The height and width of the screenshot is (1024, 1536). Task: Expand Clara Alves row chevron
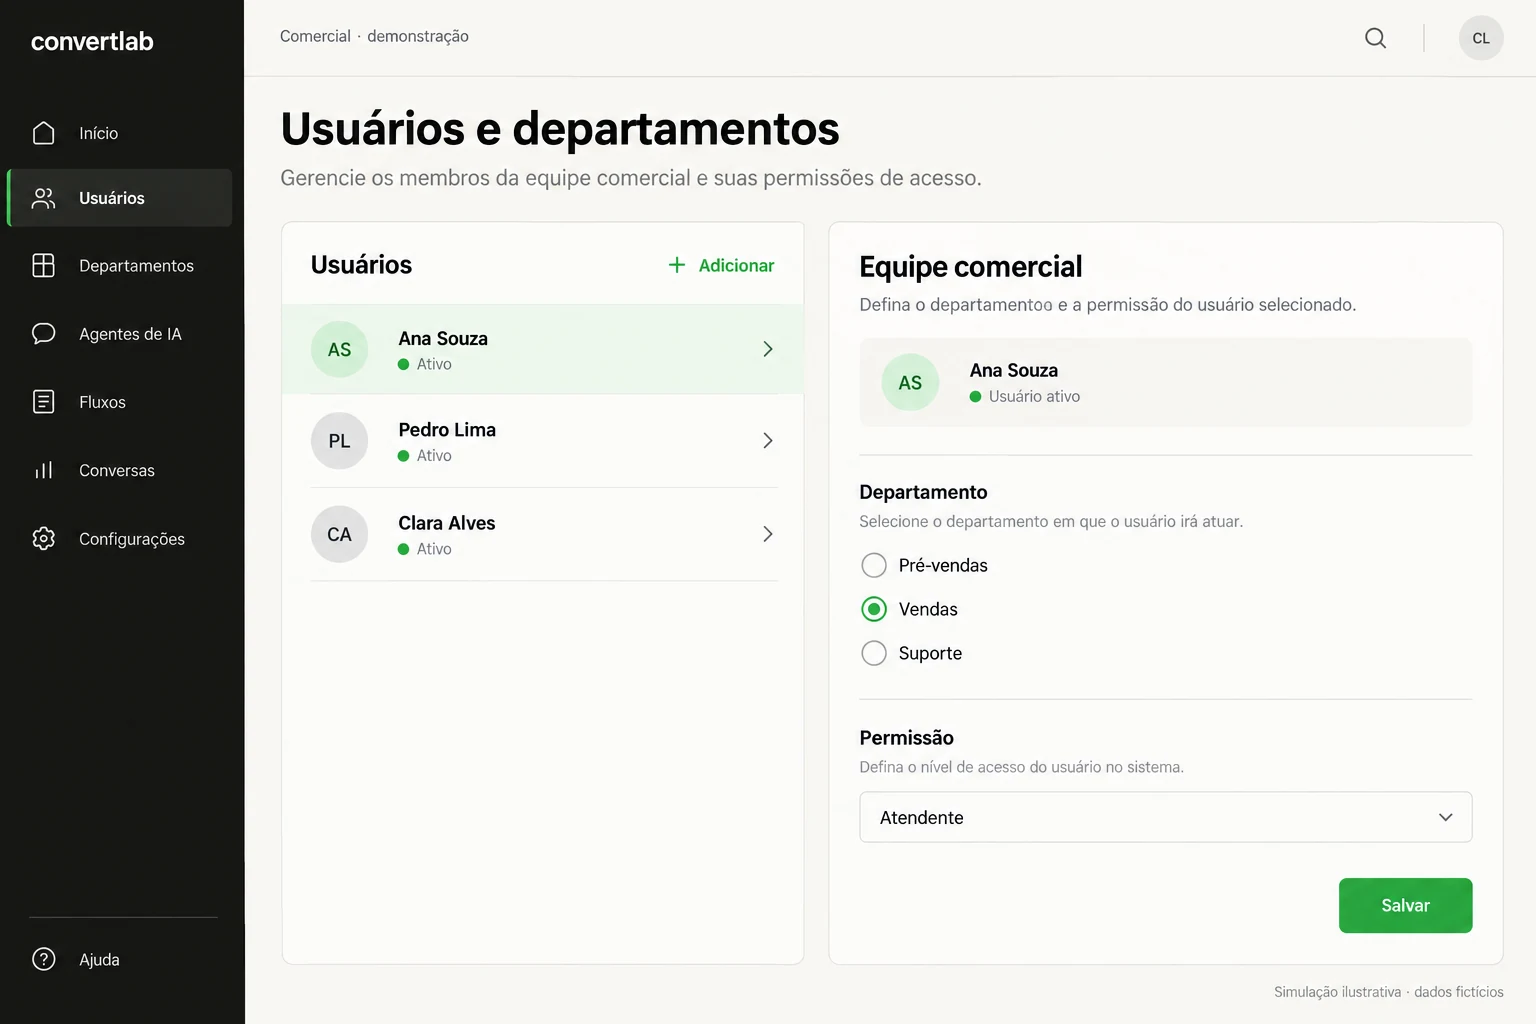[768, 534]
